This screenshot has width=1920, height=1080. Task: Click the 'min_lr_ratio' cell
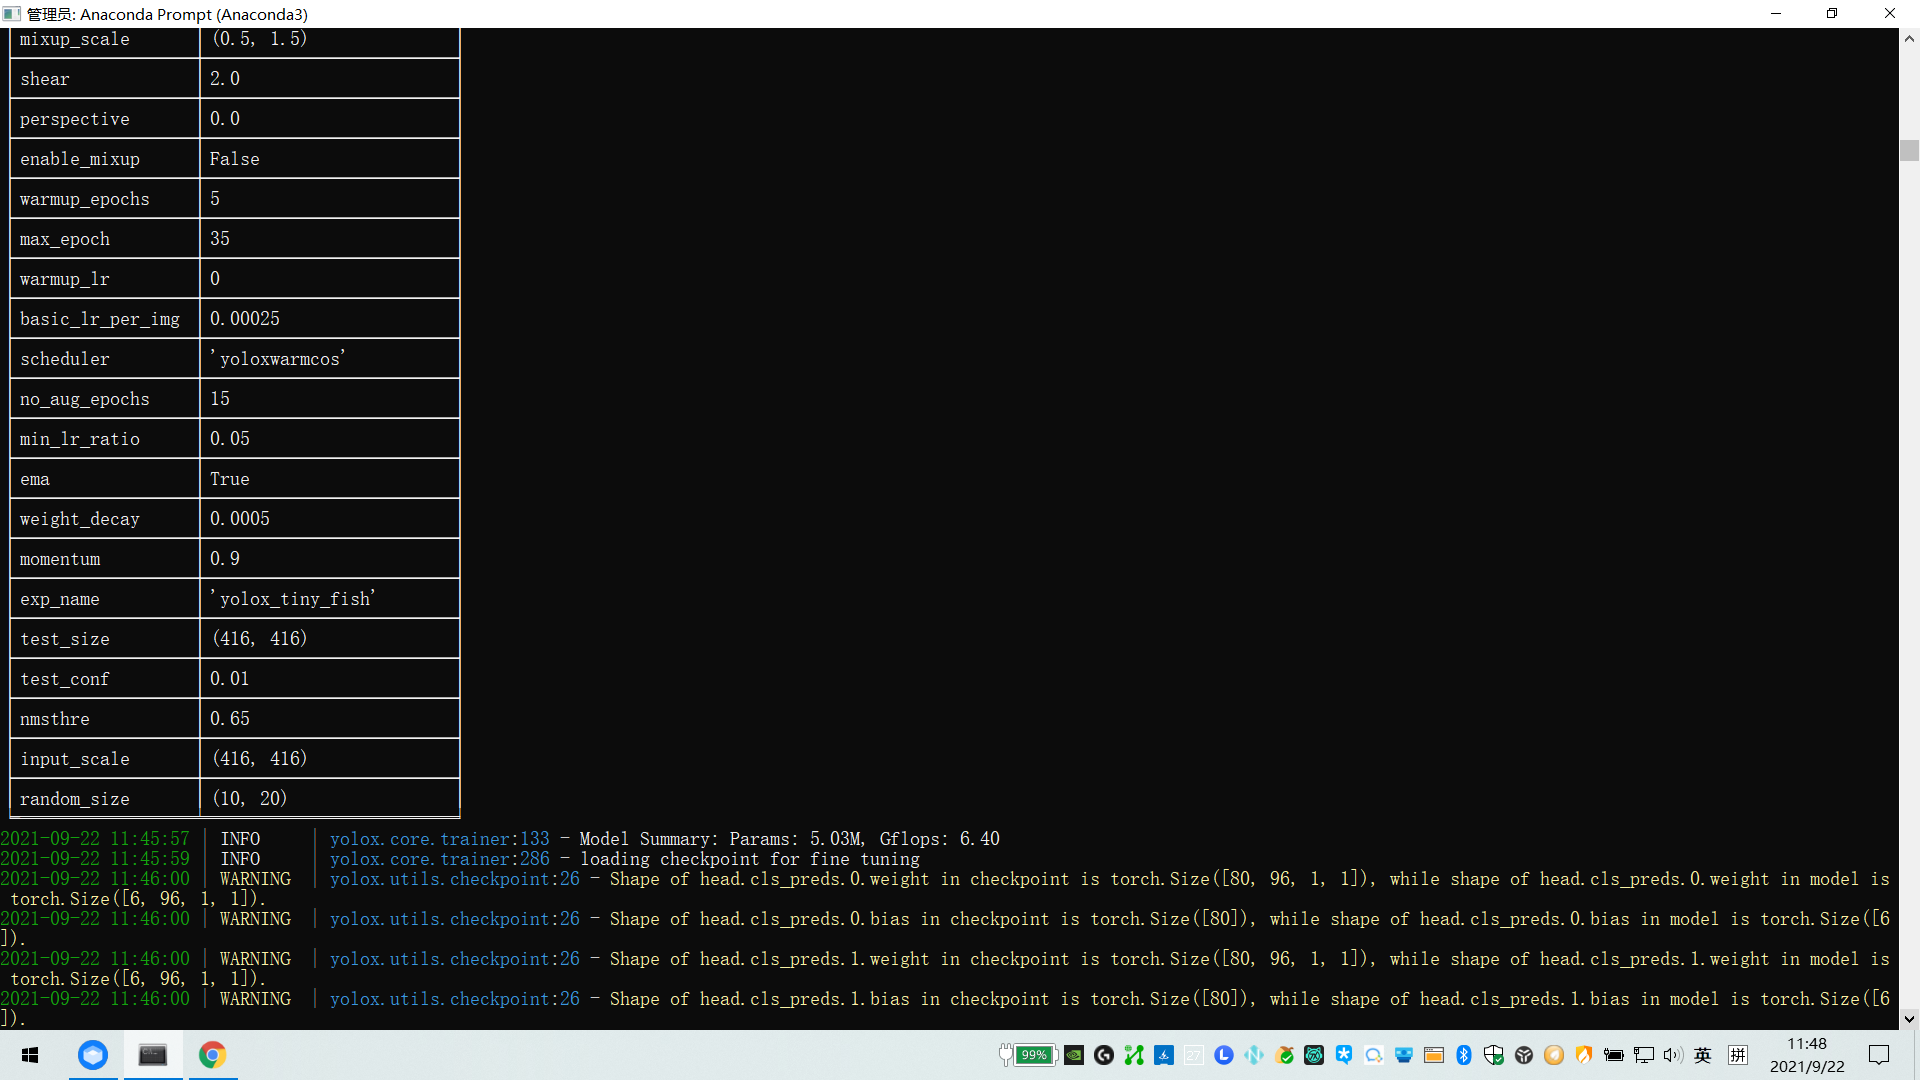(105, 439)
